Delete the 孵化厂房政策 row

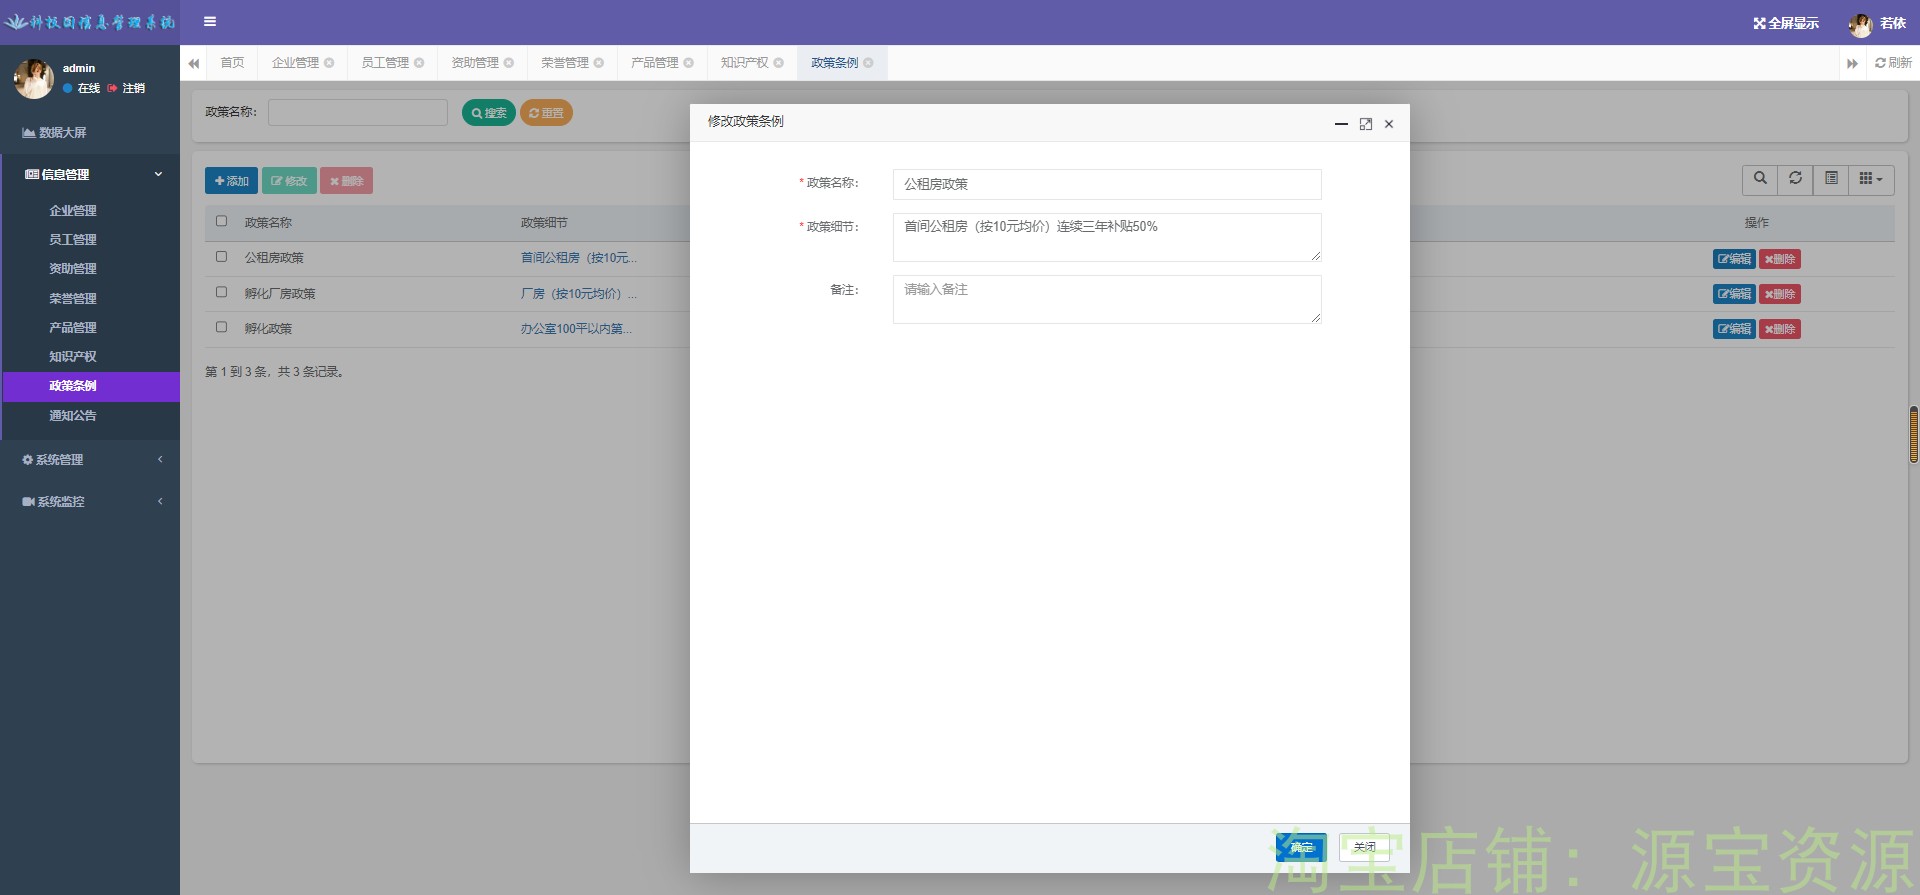point(1780,294)
